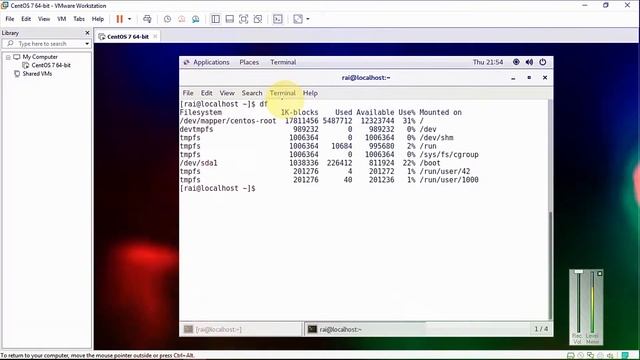Open VMware Help menu
Viewport: 640px width, 360px height.
98,19
